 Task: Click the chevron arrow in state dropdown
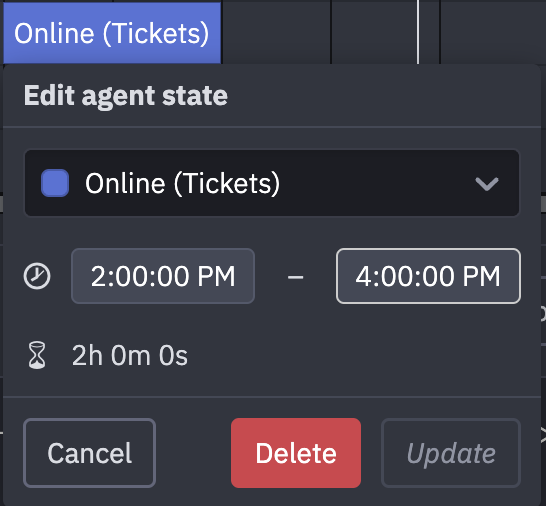pos(487,184)
